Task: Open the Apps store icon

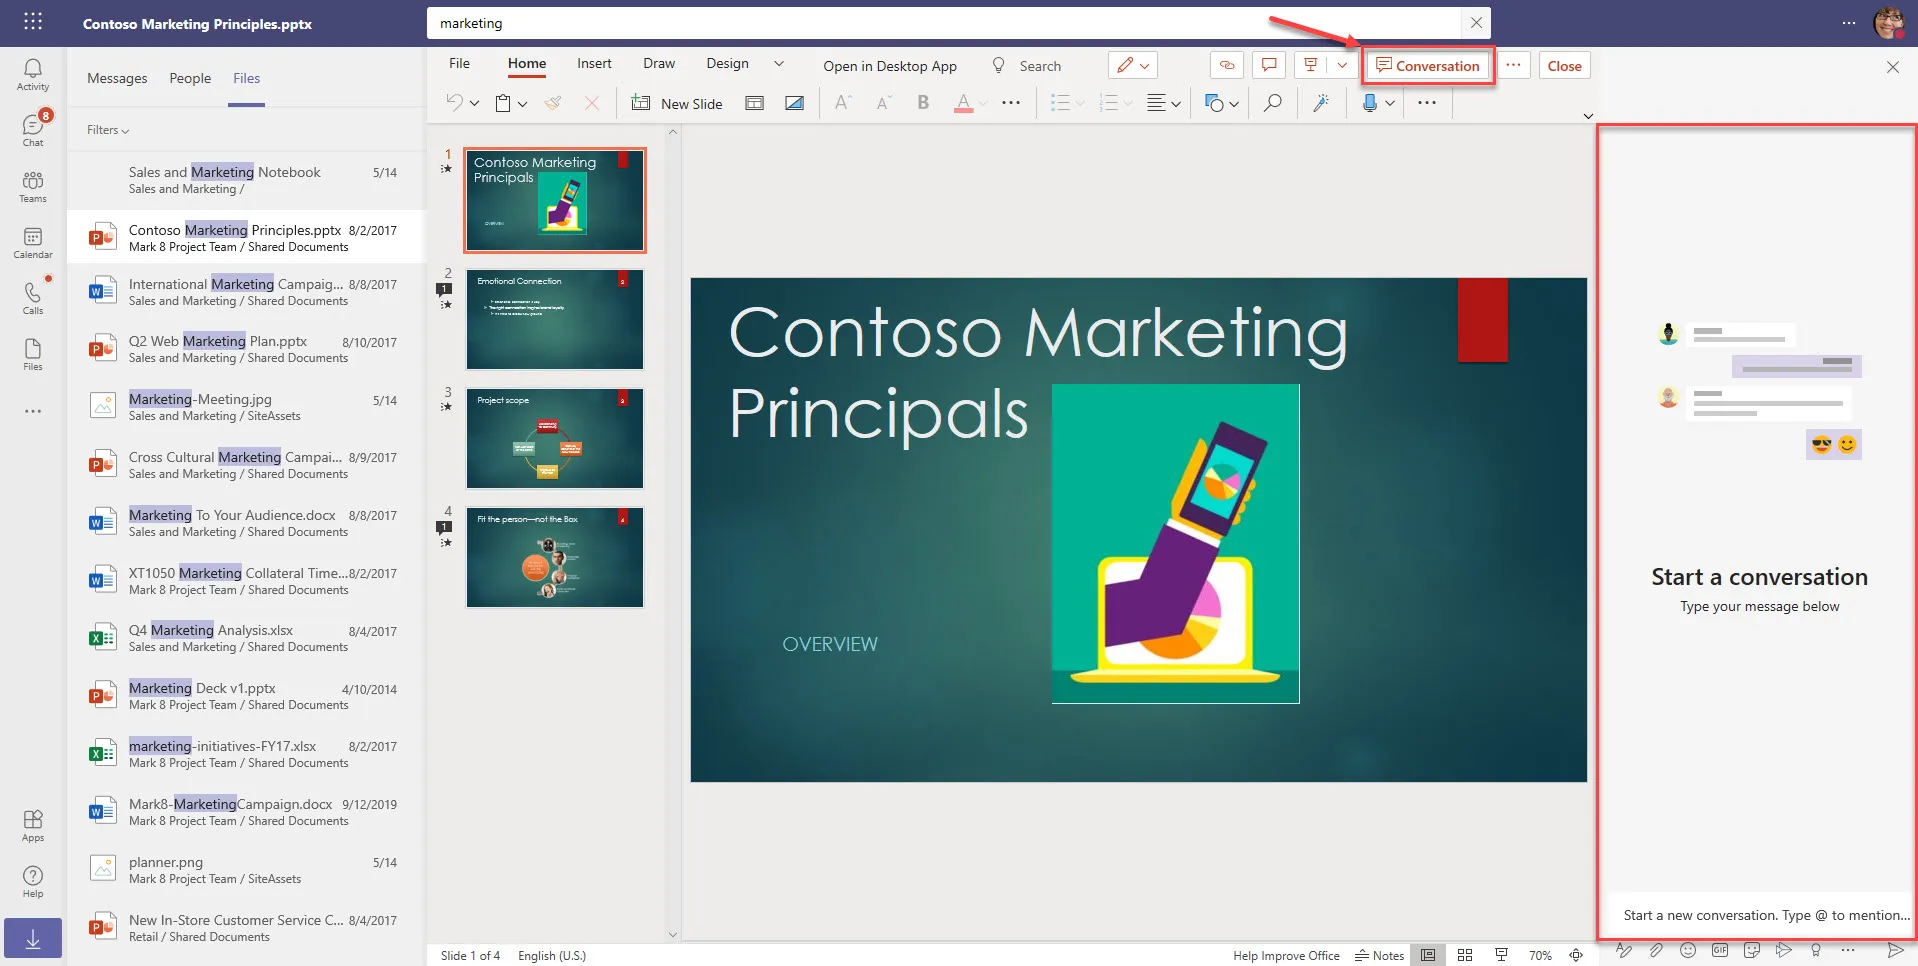Action: (33, 826)
